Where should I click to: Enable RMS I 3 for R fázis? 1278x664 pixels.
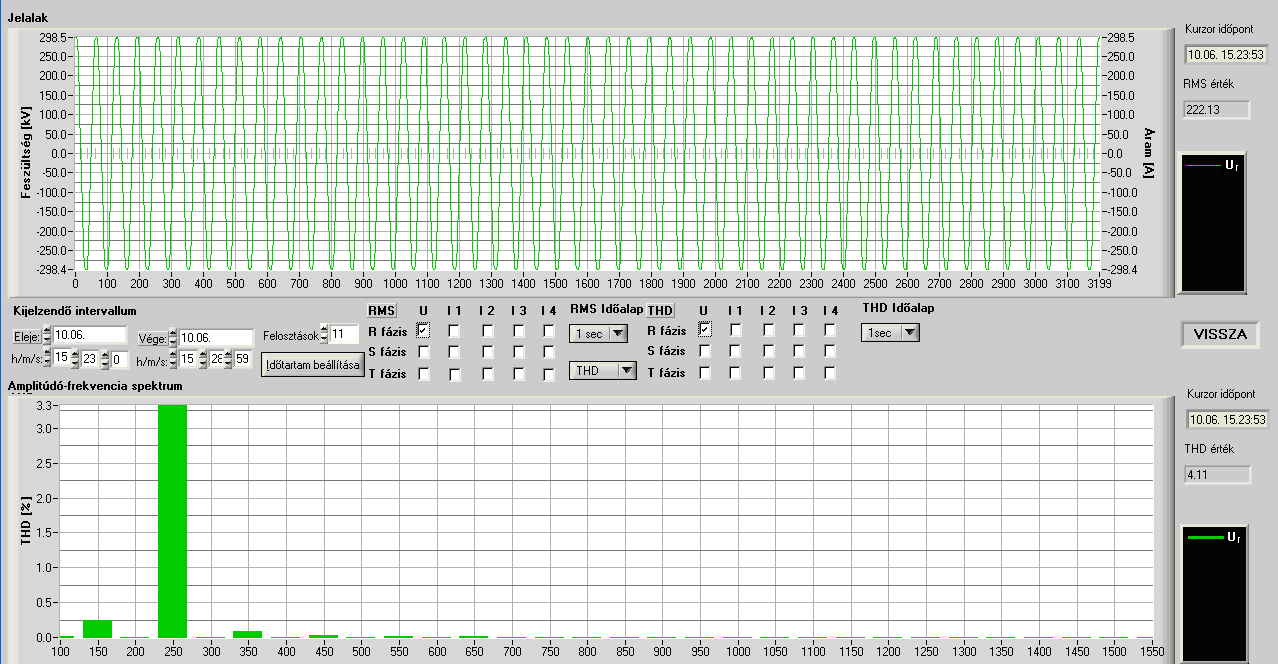[x=519, y=330]
